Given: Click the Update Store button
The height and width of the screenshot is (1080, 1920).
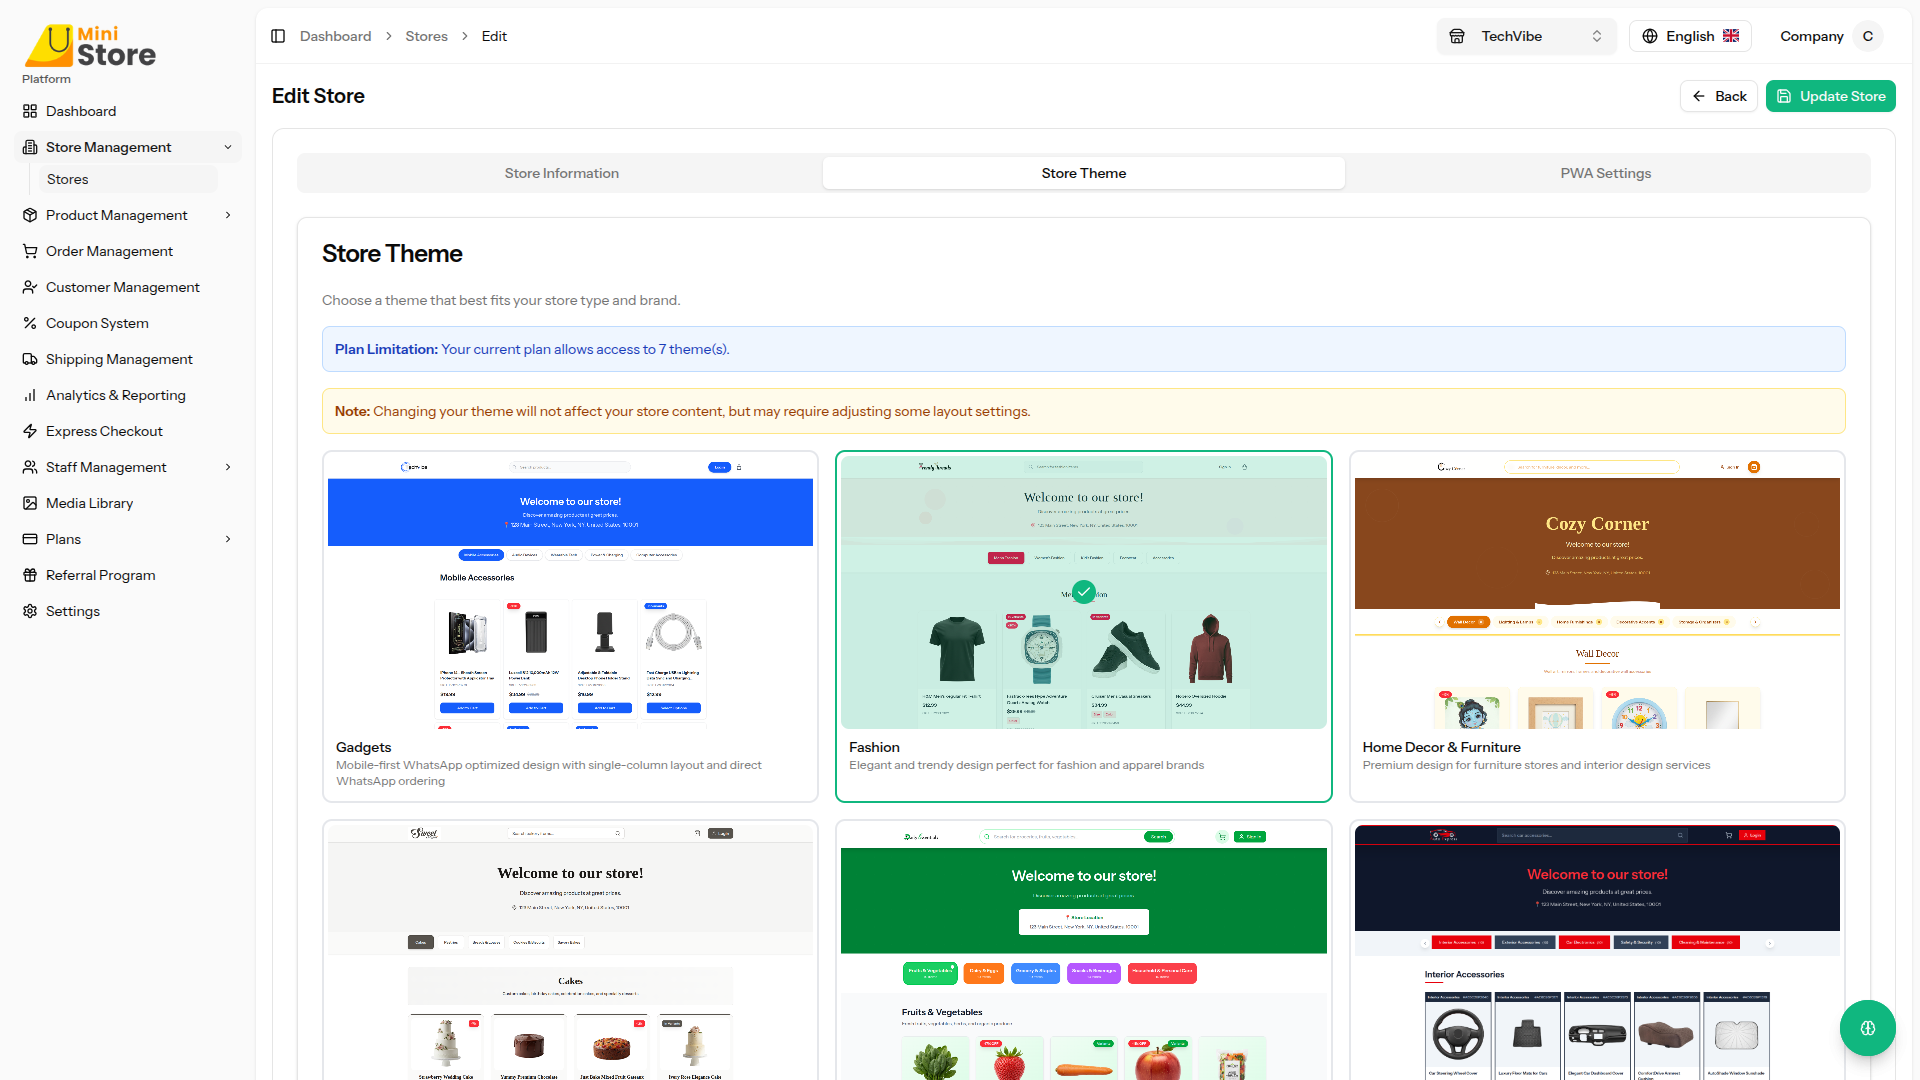Looking at the screenshot, I should (x=1830, y=96).
